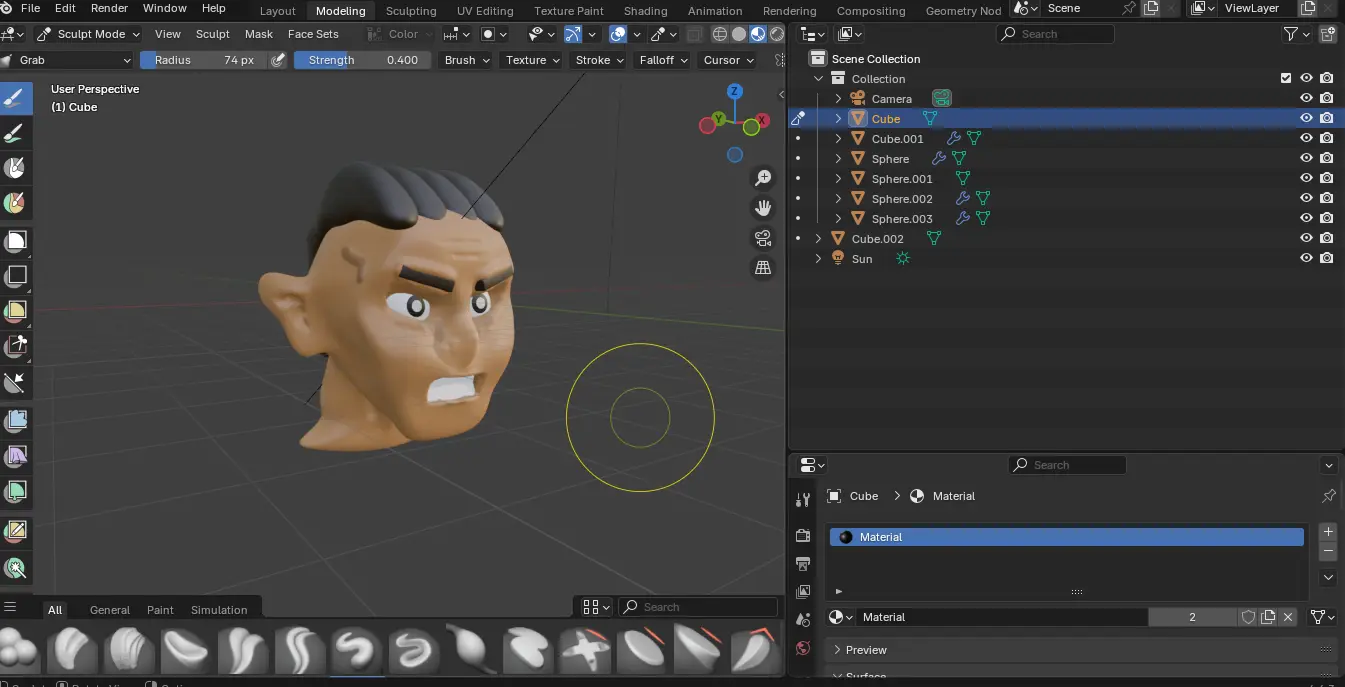Adjust the Strength slider
The height and width of the screenshot is (687, 1345).
tap(362, 60)
